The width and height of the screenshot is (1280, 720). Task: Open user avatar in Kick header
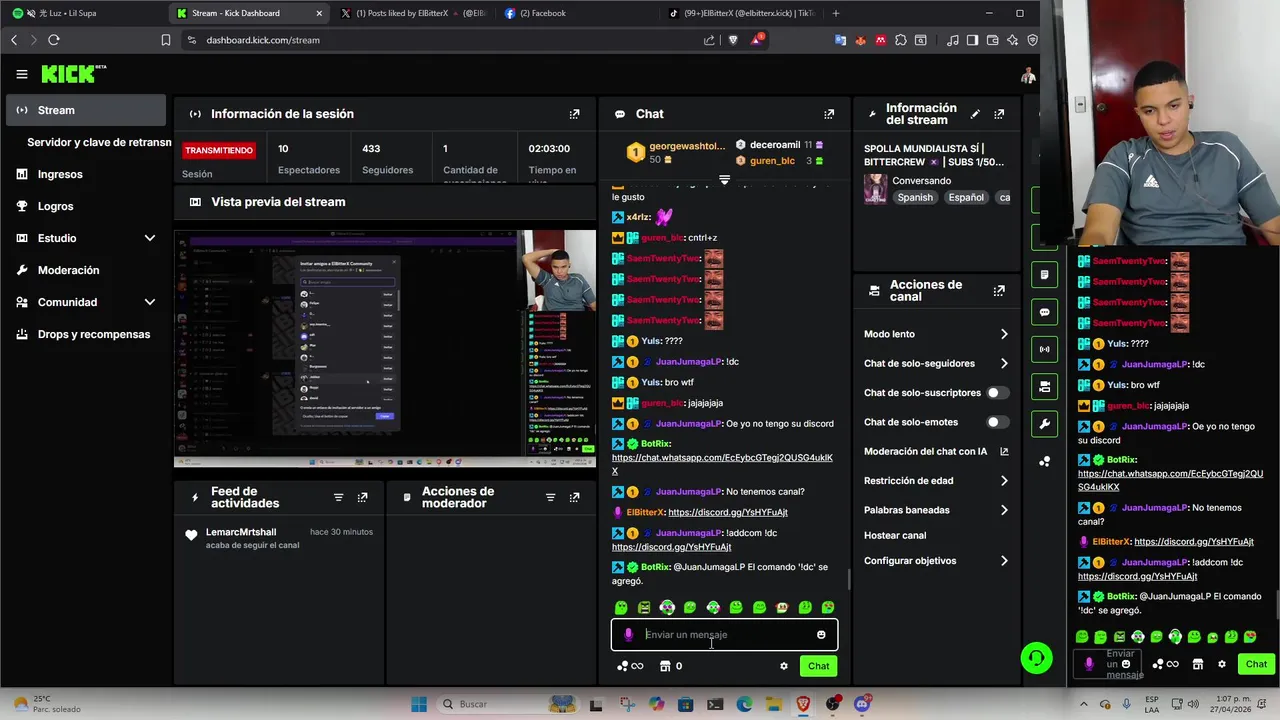pyautogui.click(x=1027, y=75)
